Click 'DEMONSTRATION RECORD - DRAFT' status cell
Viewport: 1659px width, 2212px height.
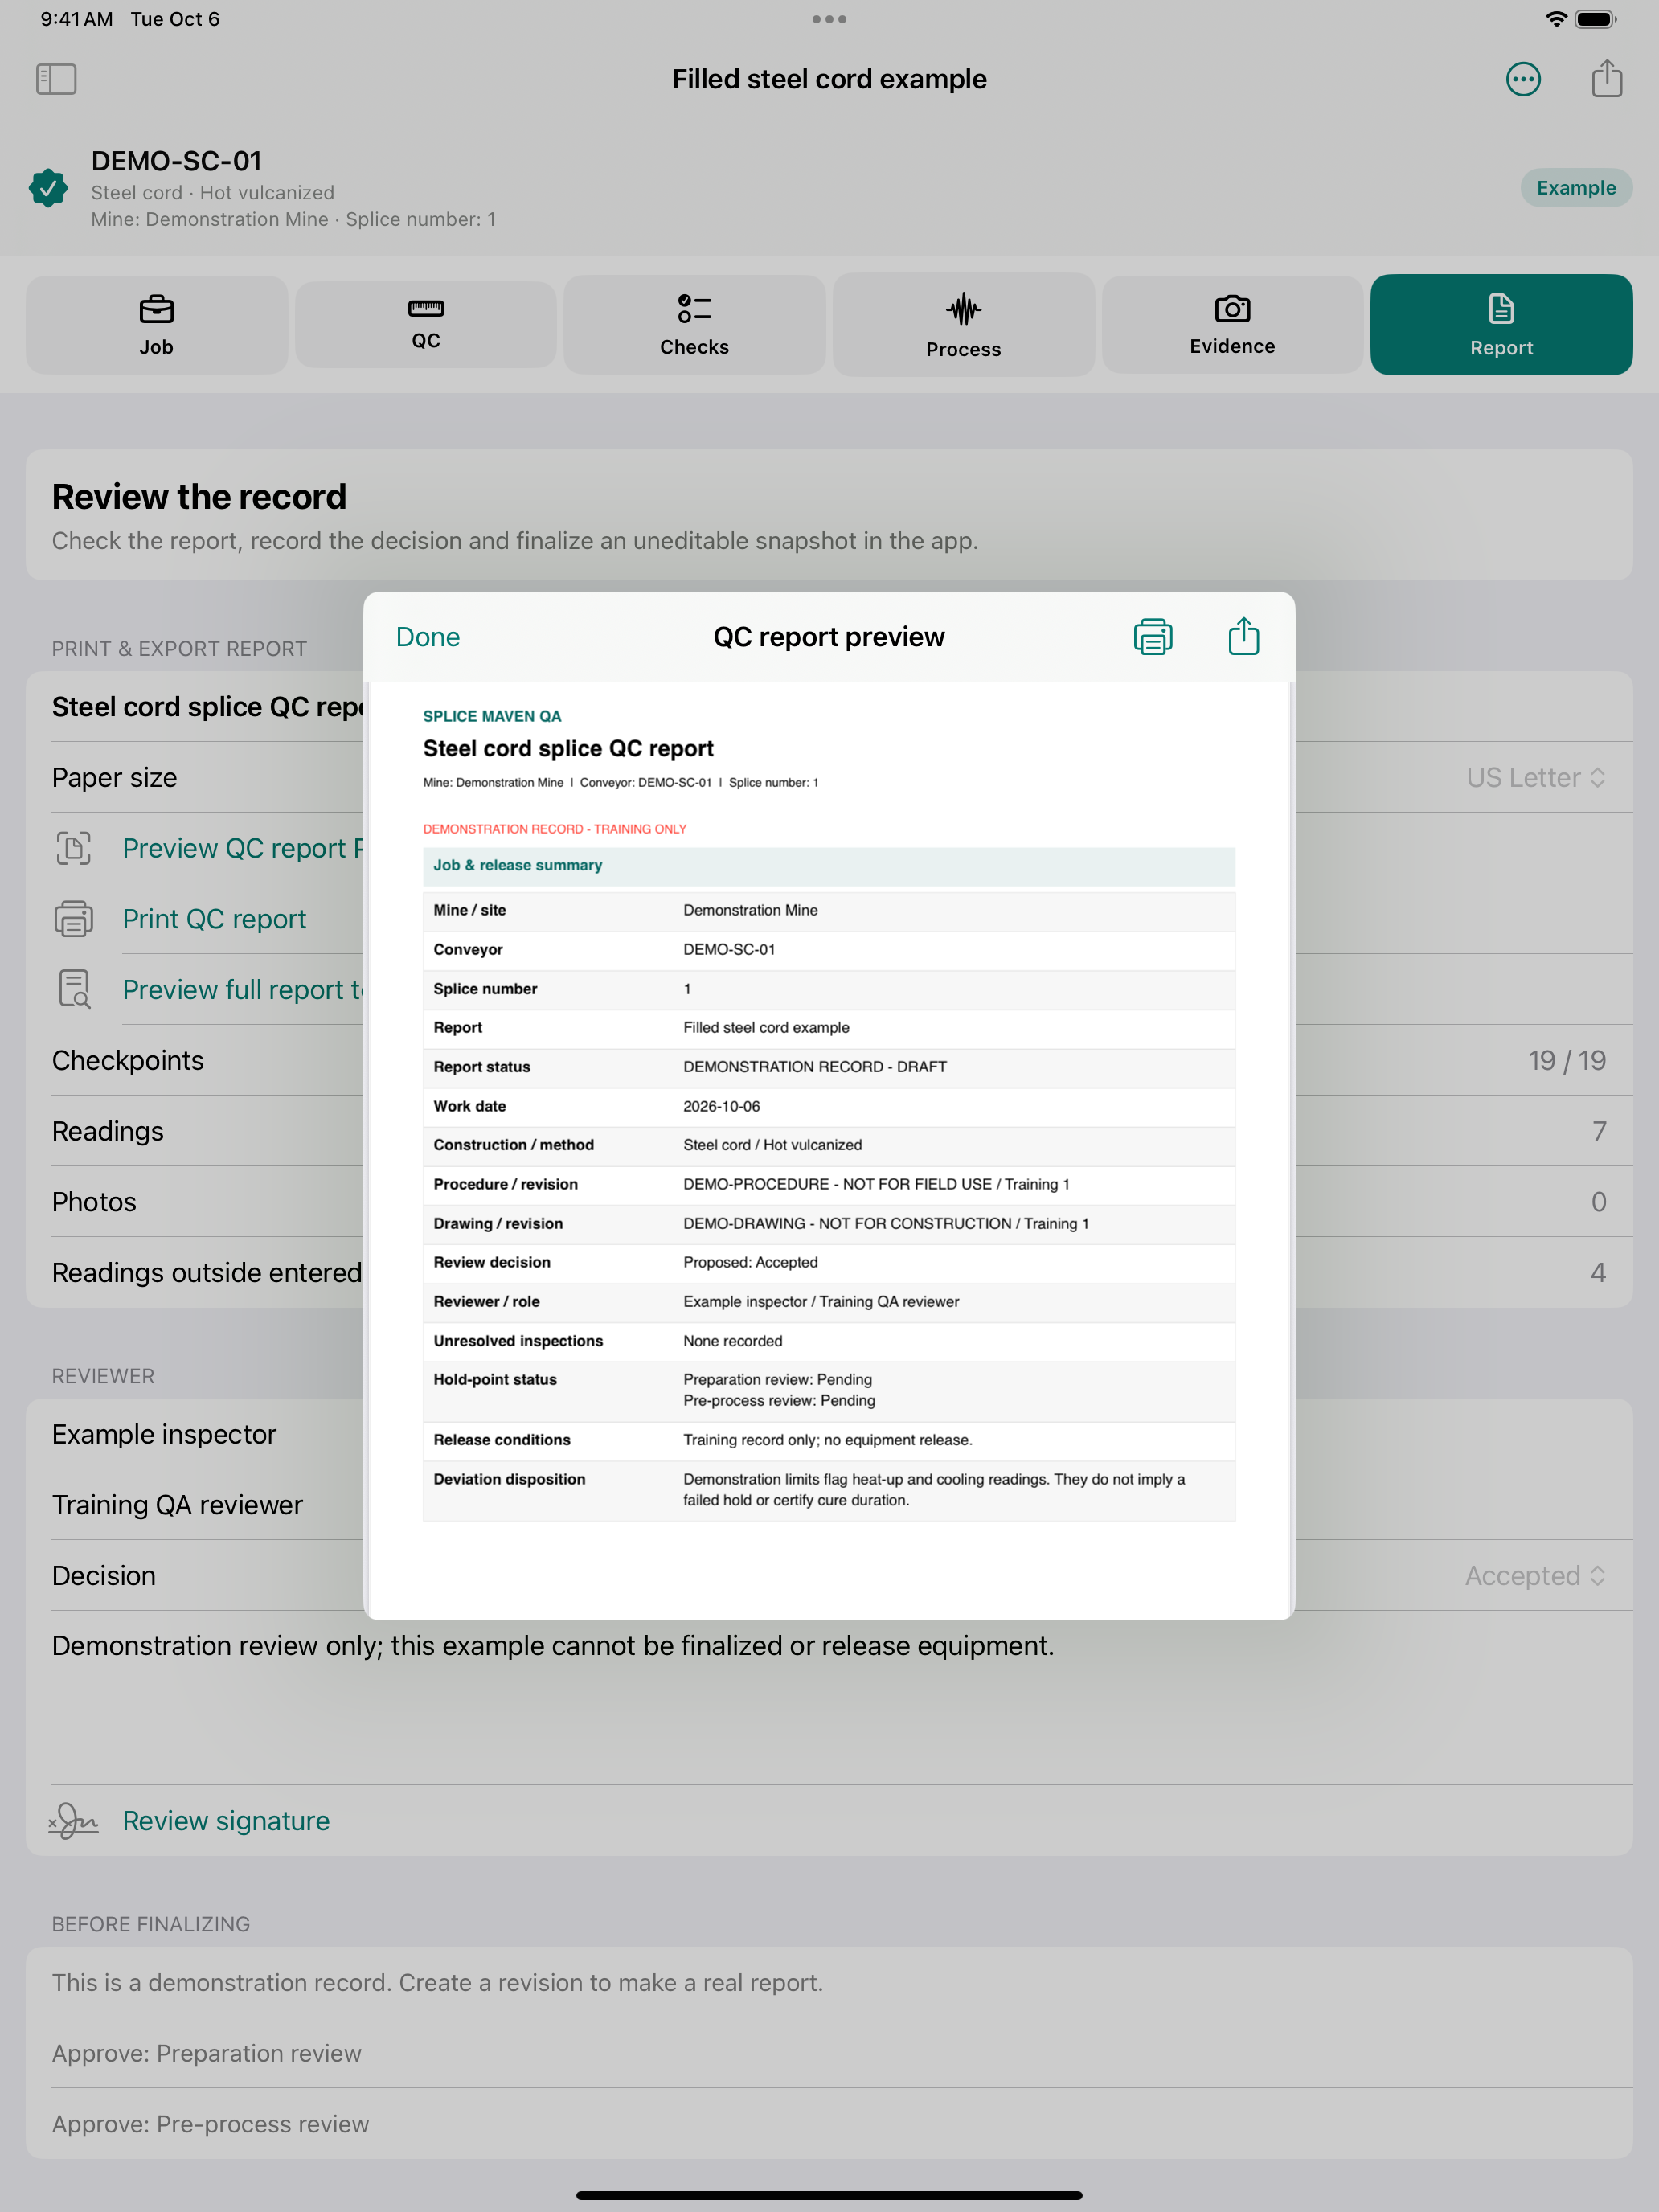click(815, 1067)
